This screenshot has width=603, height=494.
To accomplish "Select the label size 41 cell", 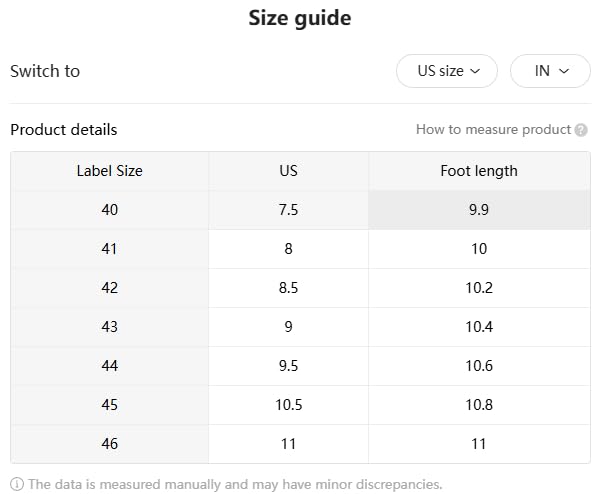I will (x=110, y=249).
